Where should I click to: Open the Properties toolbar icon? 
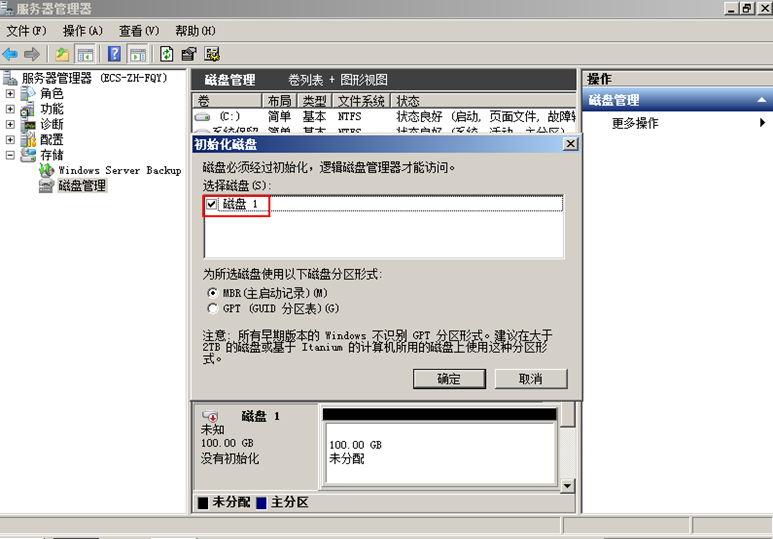click(189, 54)
